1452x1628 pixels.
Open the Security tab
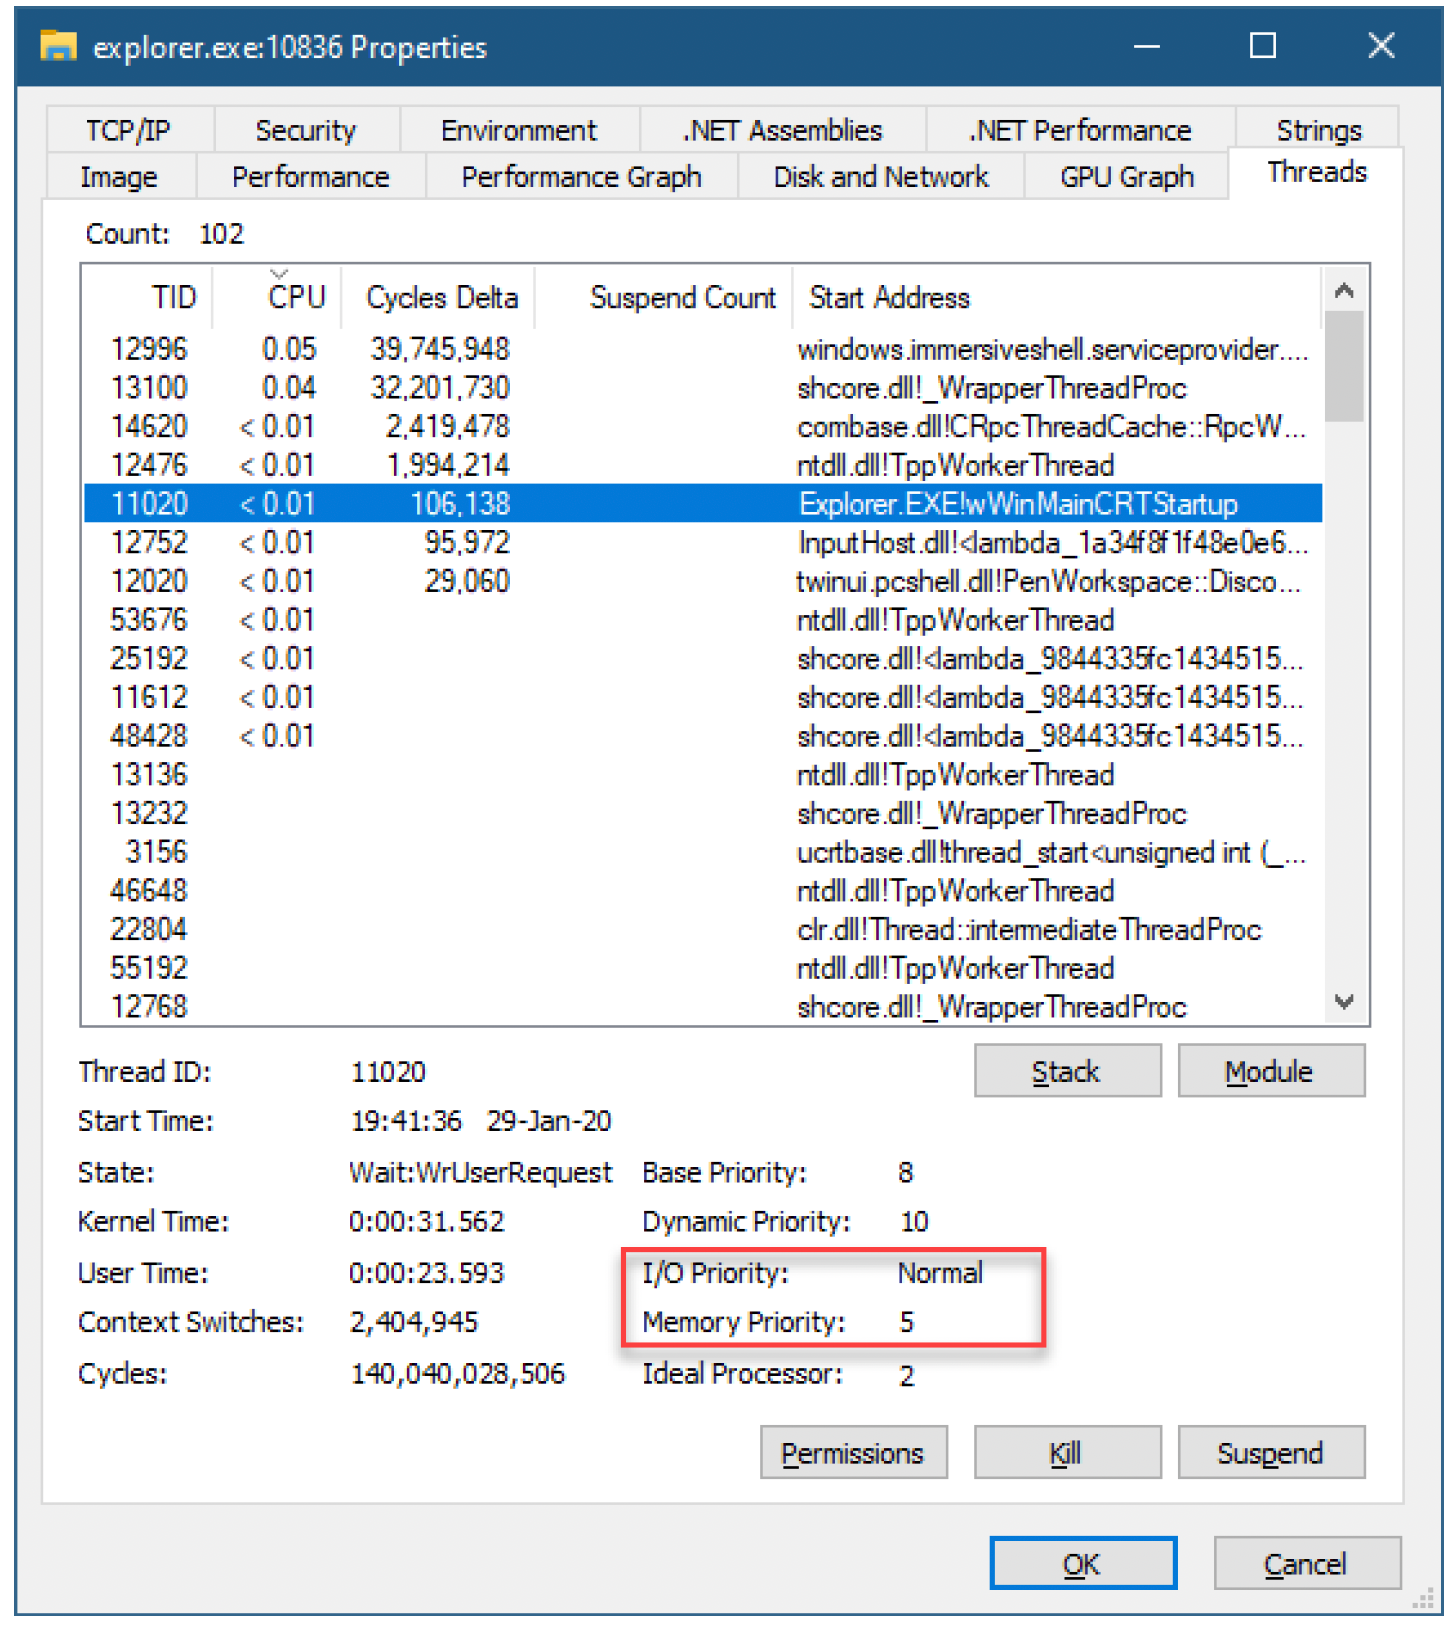pos(305,130)
